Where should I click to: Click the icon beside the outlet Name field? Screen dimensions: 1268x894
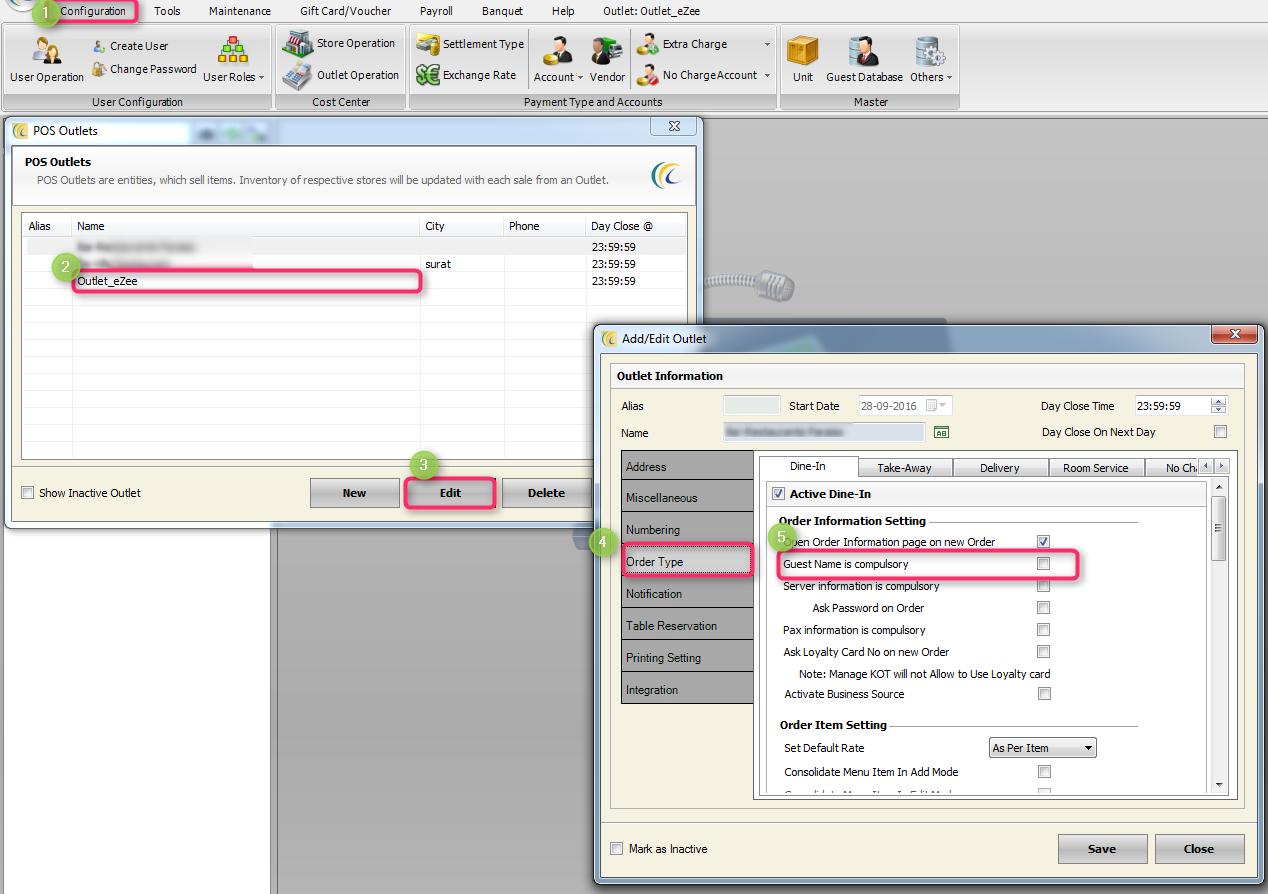tap(941, 433)
